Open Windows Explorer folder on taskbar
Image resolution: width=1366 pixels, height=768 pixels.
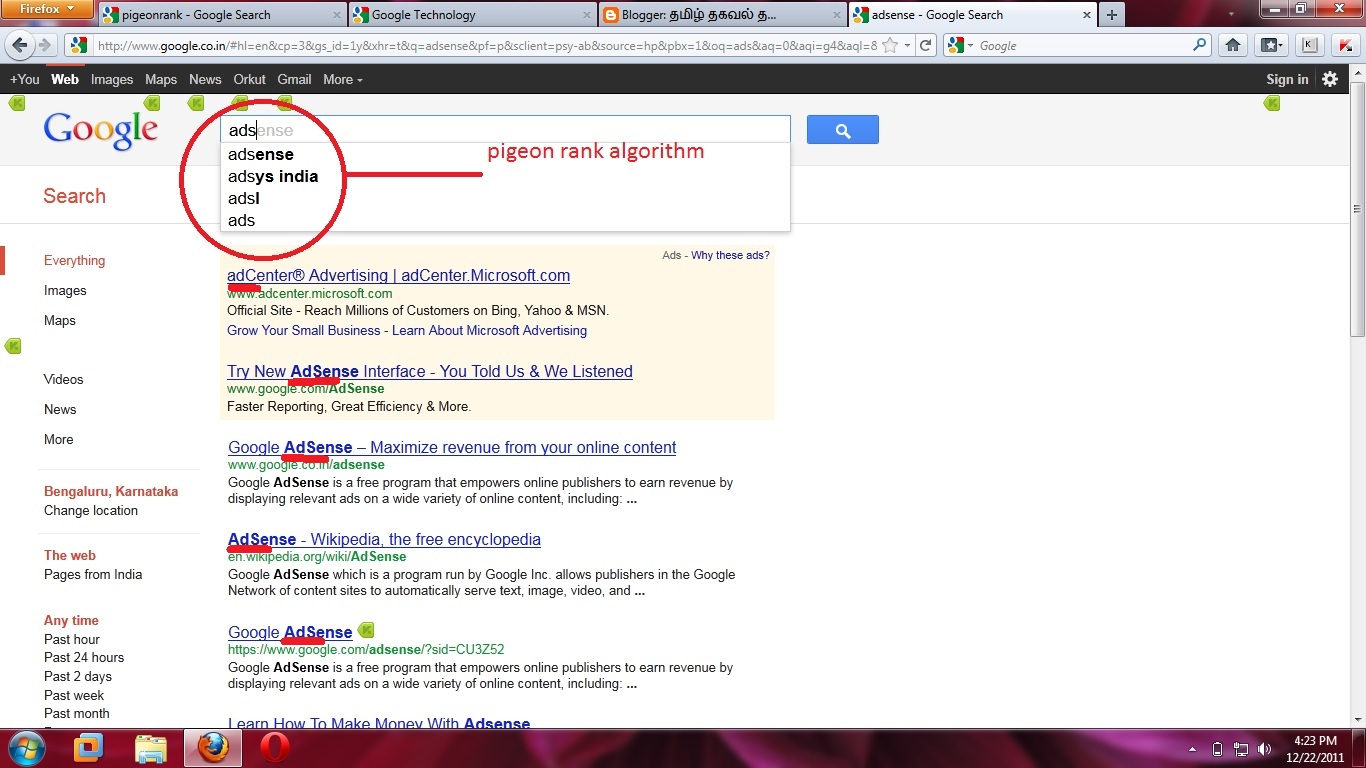pyautogui.click(x=151, y=748)
